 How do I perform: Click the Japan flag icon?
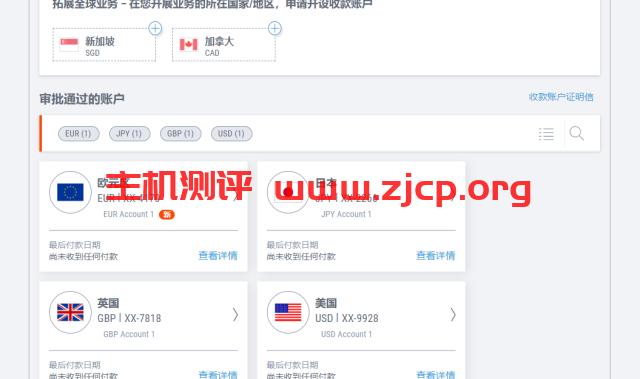(288, 192)
